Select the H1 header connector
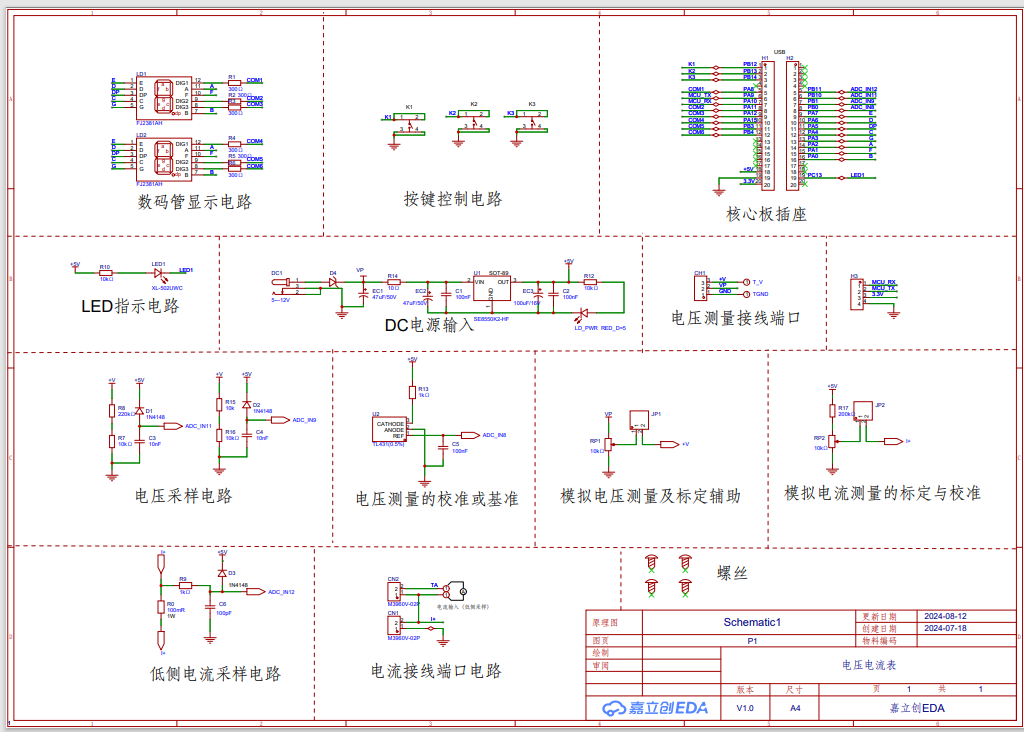Viewport: 1024px width, 732px height. pos(767,125)
